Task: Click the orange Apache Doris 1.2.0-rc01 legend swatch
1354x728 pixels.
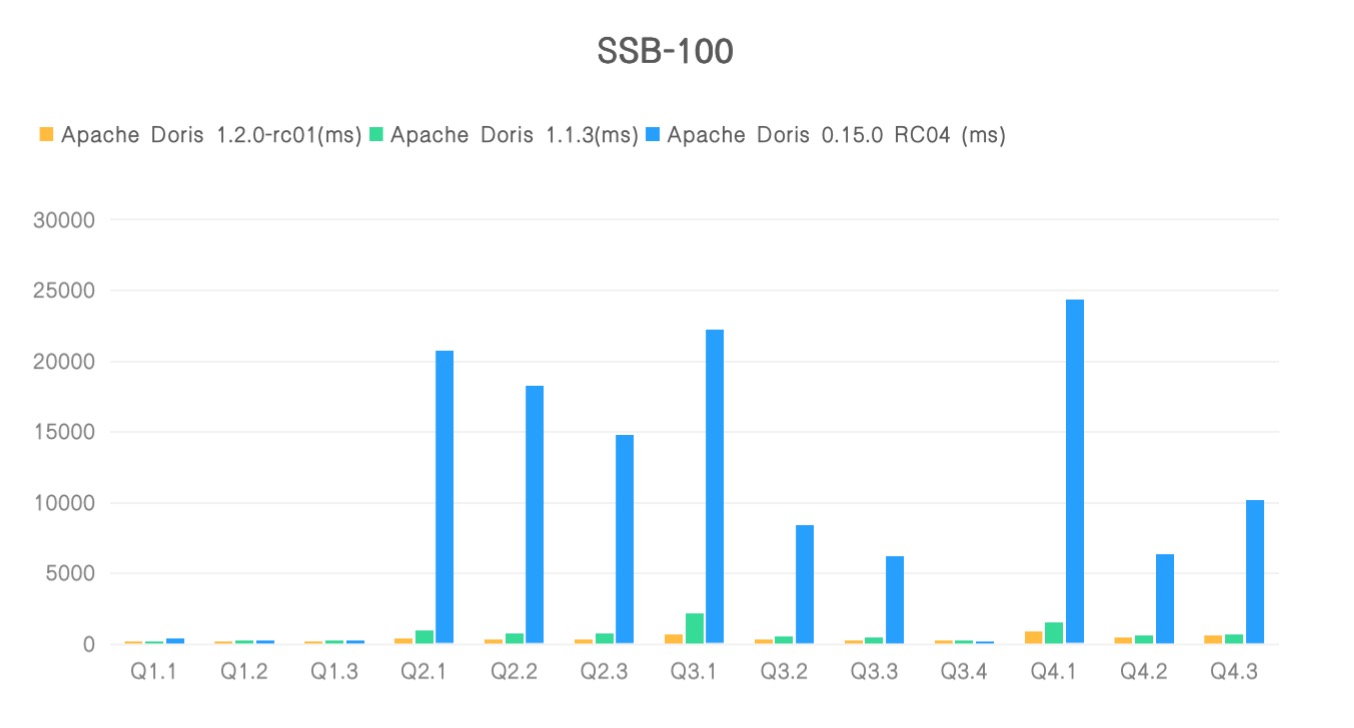Action: [x=47, y=134]
